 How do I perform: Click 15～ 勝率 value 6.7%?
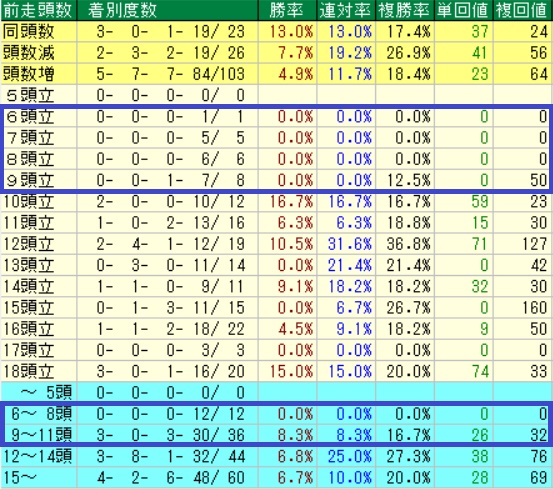coord(296,477)
